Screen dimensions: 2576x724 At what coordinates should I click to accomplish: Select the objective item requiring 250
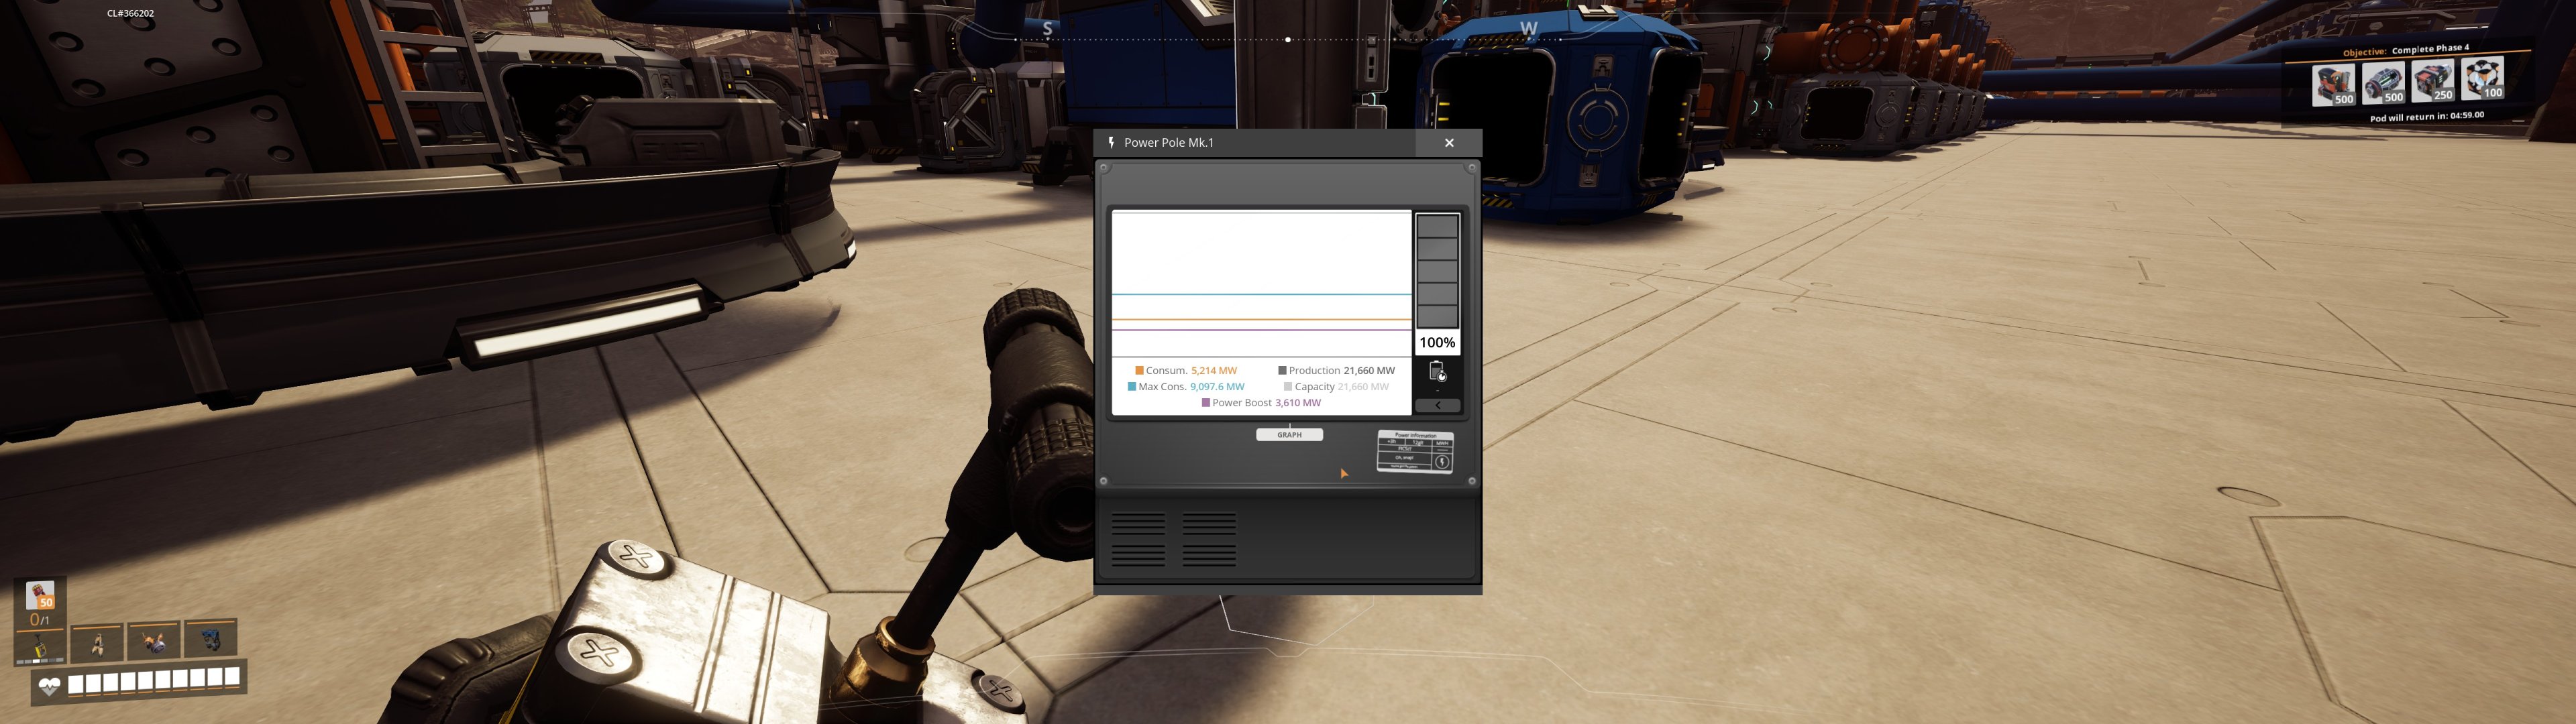(2432, 81)
